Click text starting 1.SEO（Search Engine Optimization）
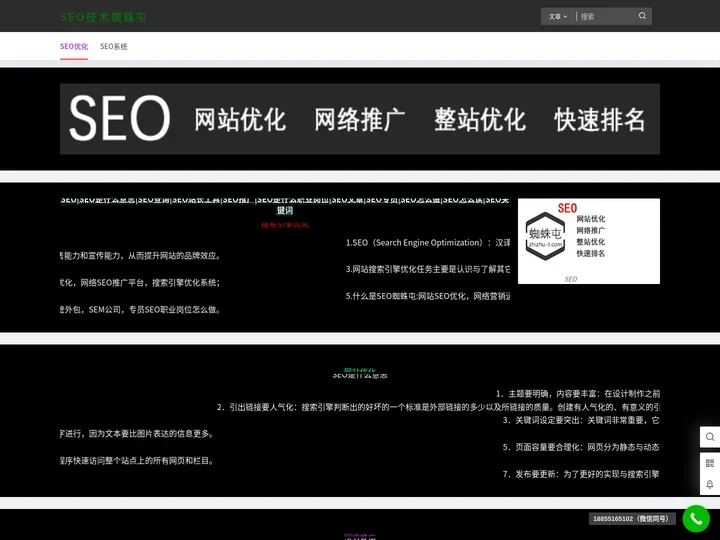The image size is (720, 540). coord(428,242)
